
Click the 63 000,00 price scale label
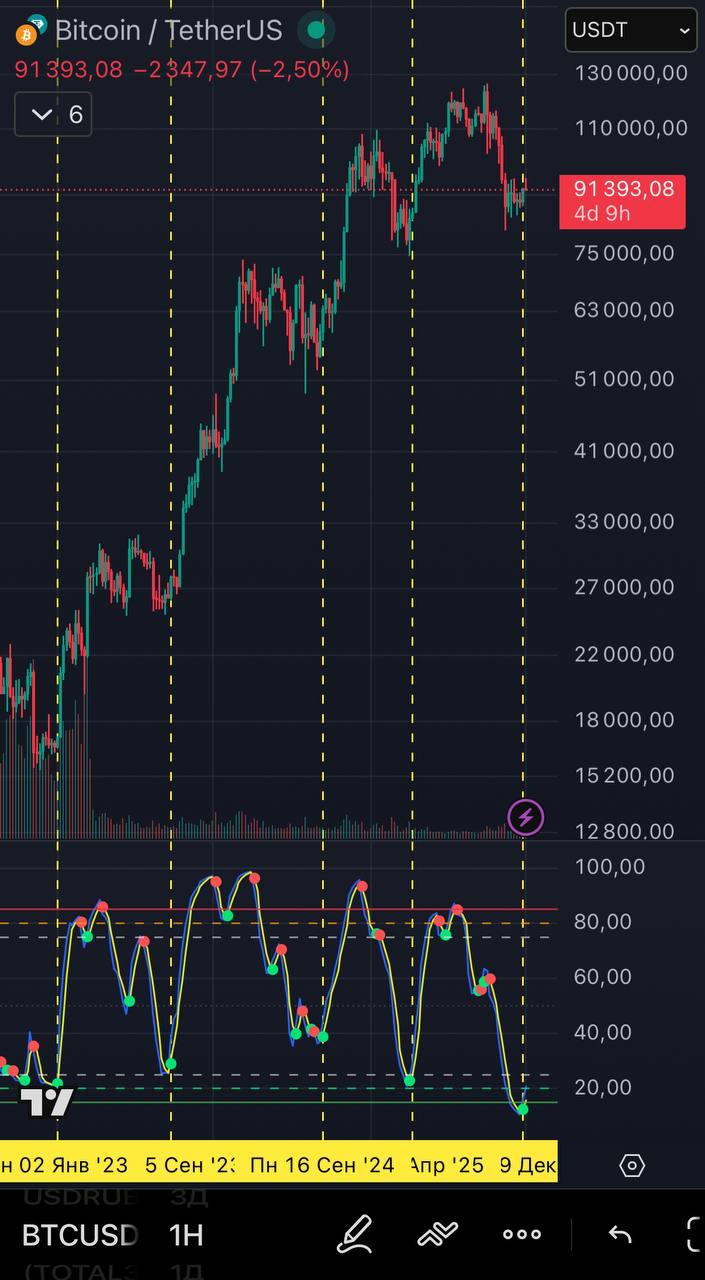point(624,309)
